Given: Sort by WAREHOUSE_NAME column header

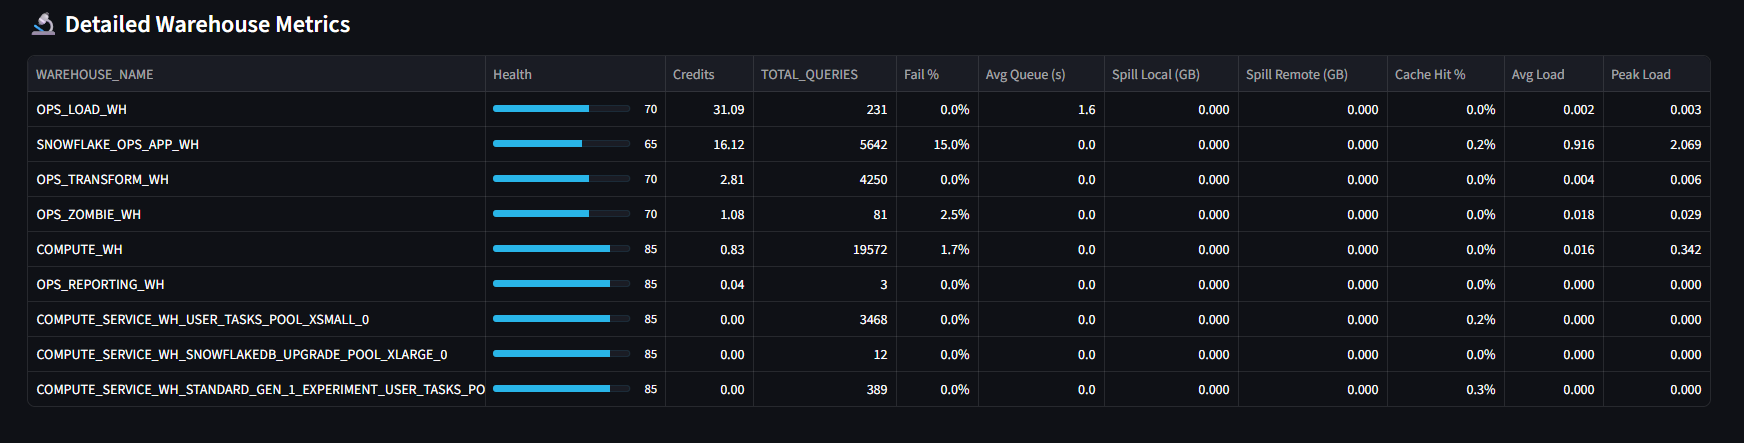Looking at the screenshot, I should pyautogui.click(x=95, y=75).
